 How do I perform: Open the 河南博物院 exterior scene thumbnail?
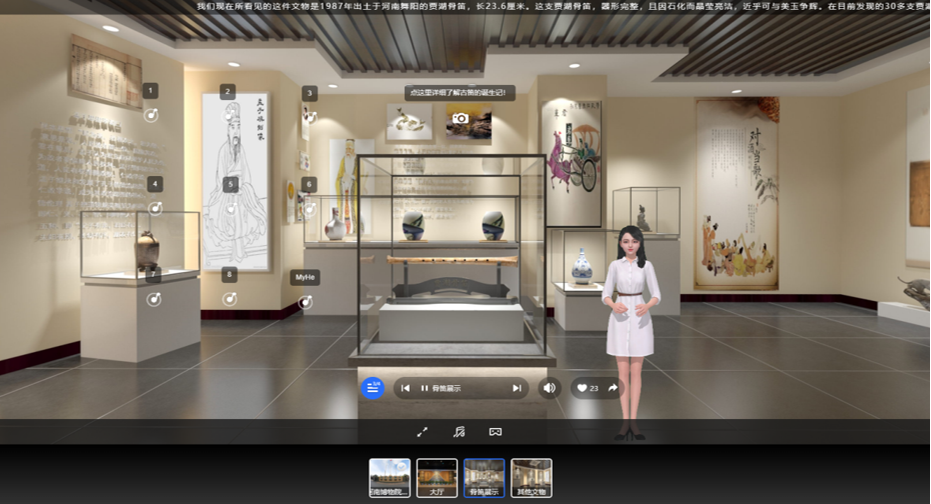389,478
